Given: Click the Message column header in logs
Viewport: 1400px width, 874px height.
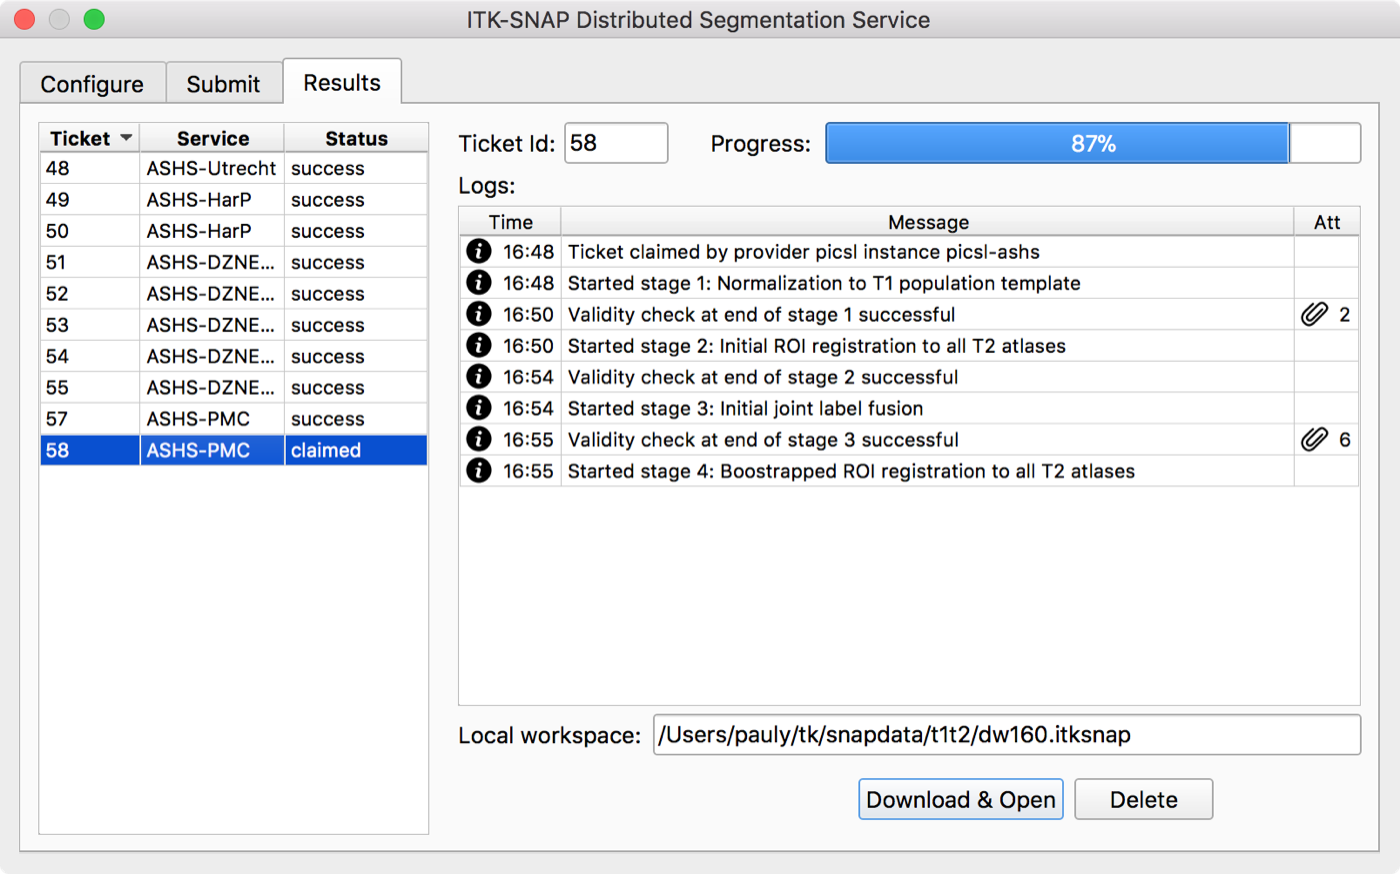Looking at the screenshot, I should [928, 222].
